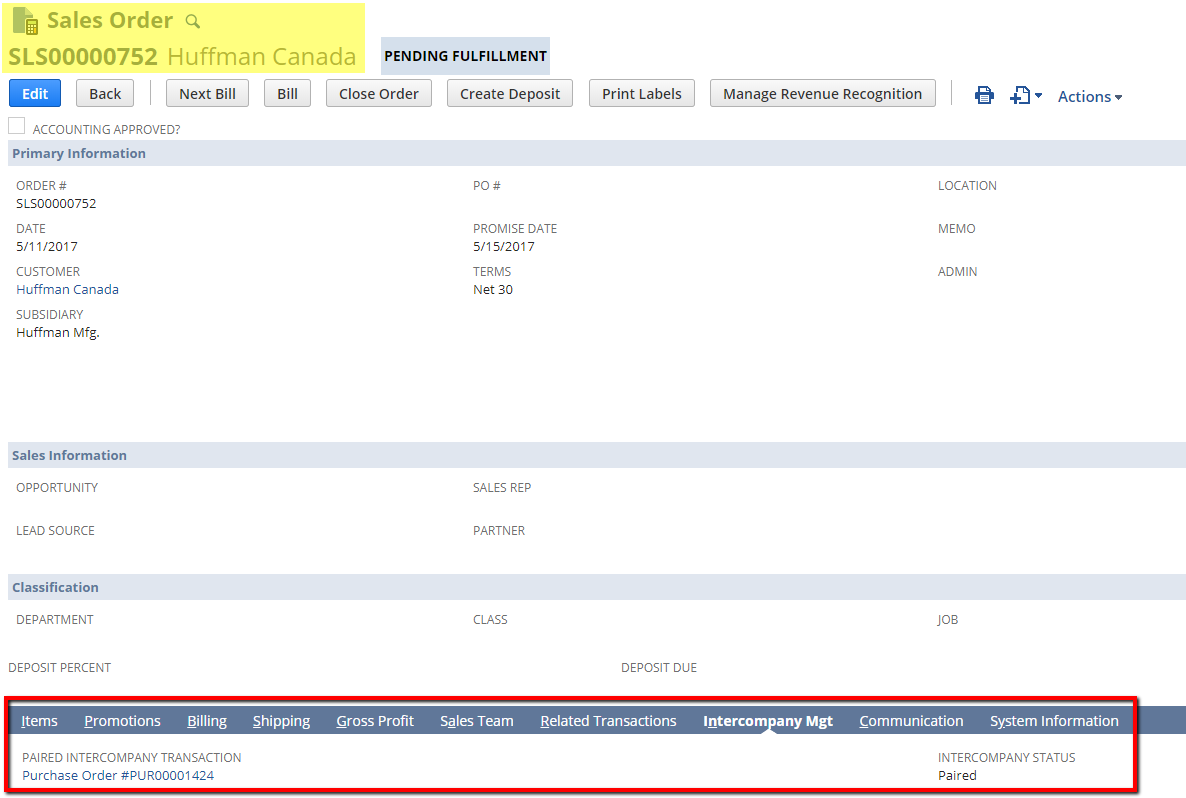Click the Create Deposit button
Screen dimensions: 1186x798
point(510,93)
